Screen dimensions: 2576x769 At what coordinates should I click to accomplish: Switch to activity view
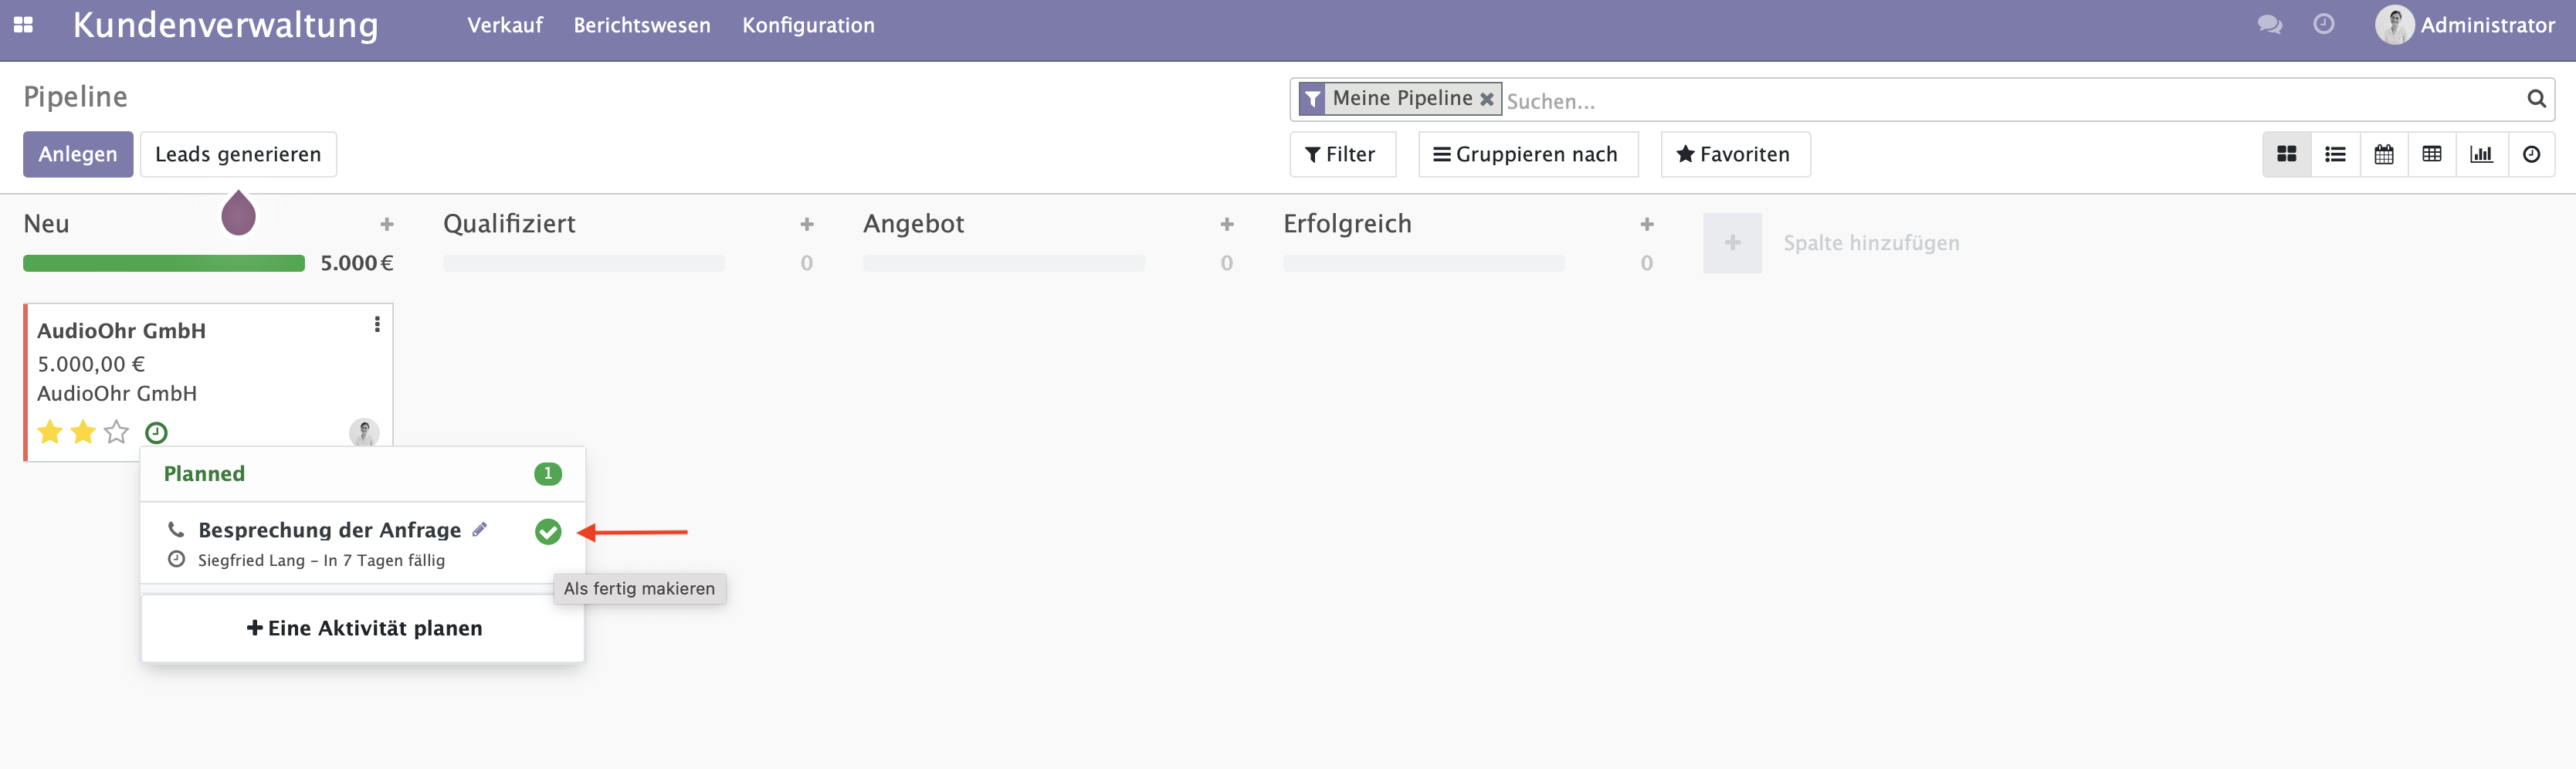pyautogui.click(x=2531, y=154)
